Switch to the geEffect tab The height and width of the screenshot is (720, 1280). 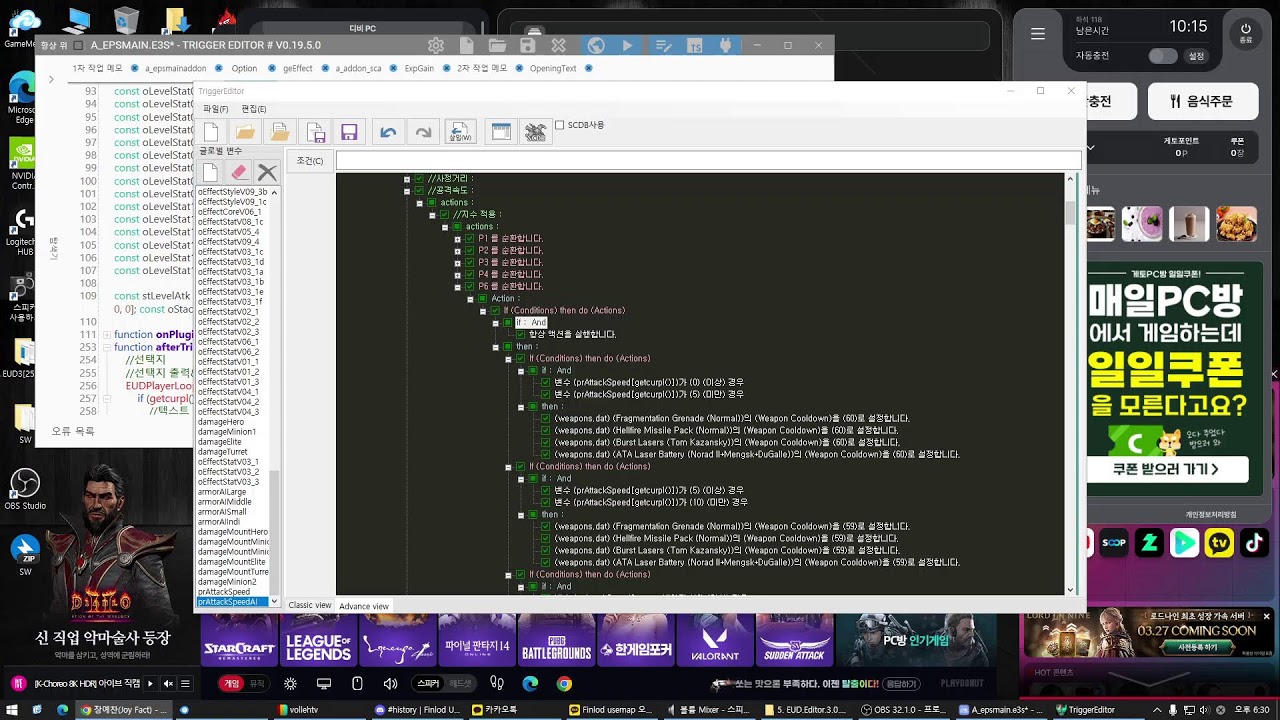click(x=298, y=68)
